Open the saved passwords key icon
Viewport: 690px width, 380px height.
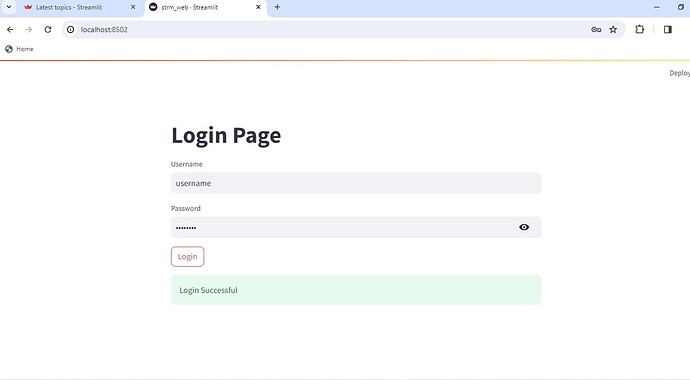pos(596,29)
